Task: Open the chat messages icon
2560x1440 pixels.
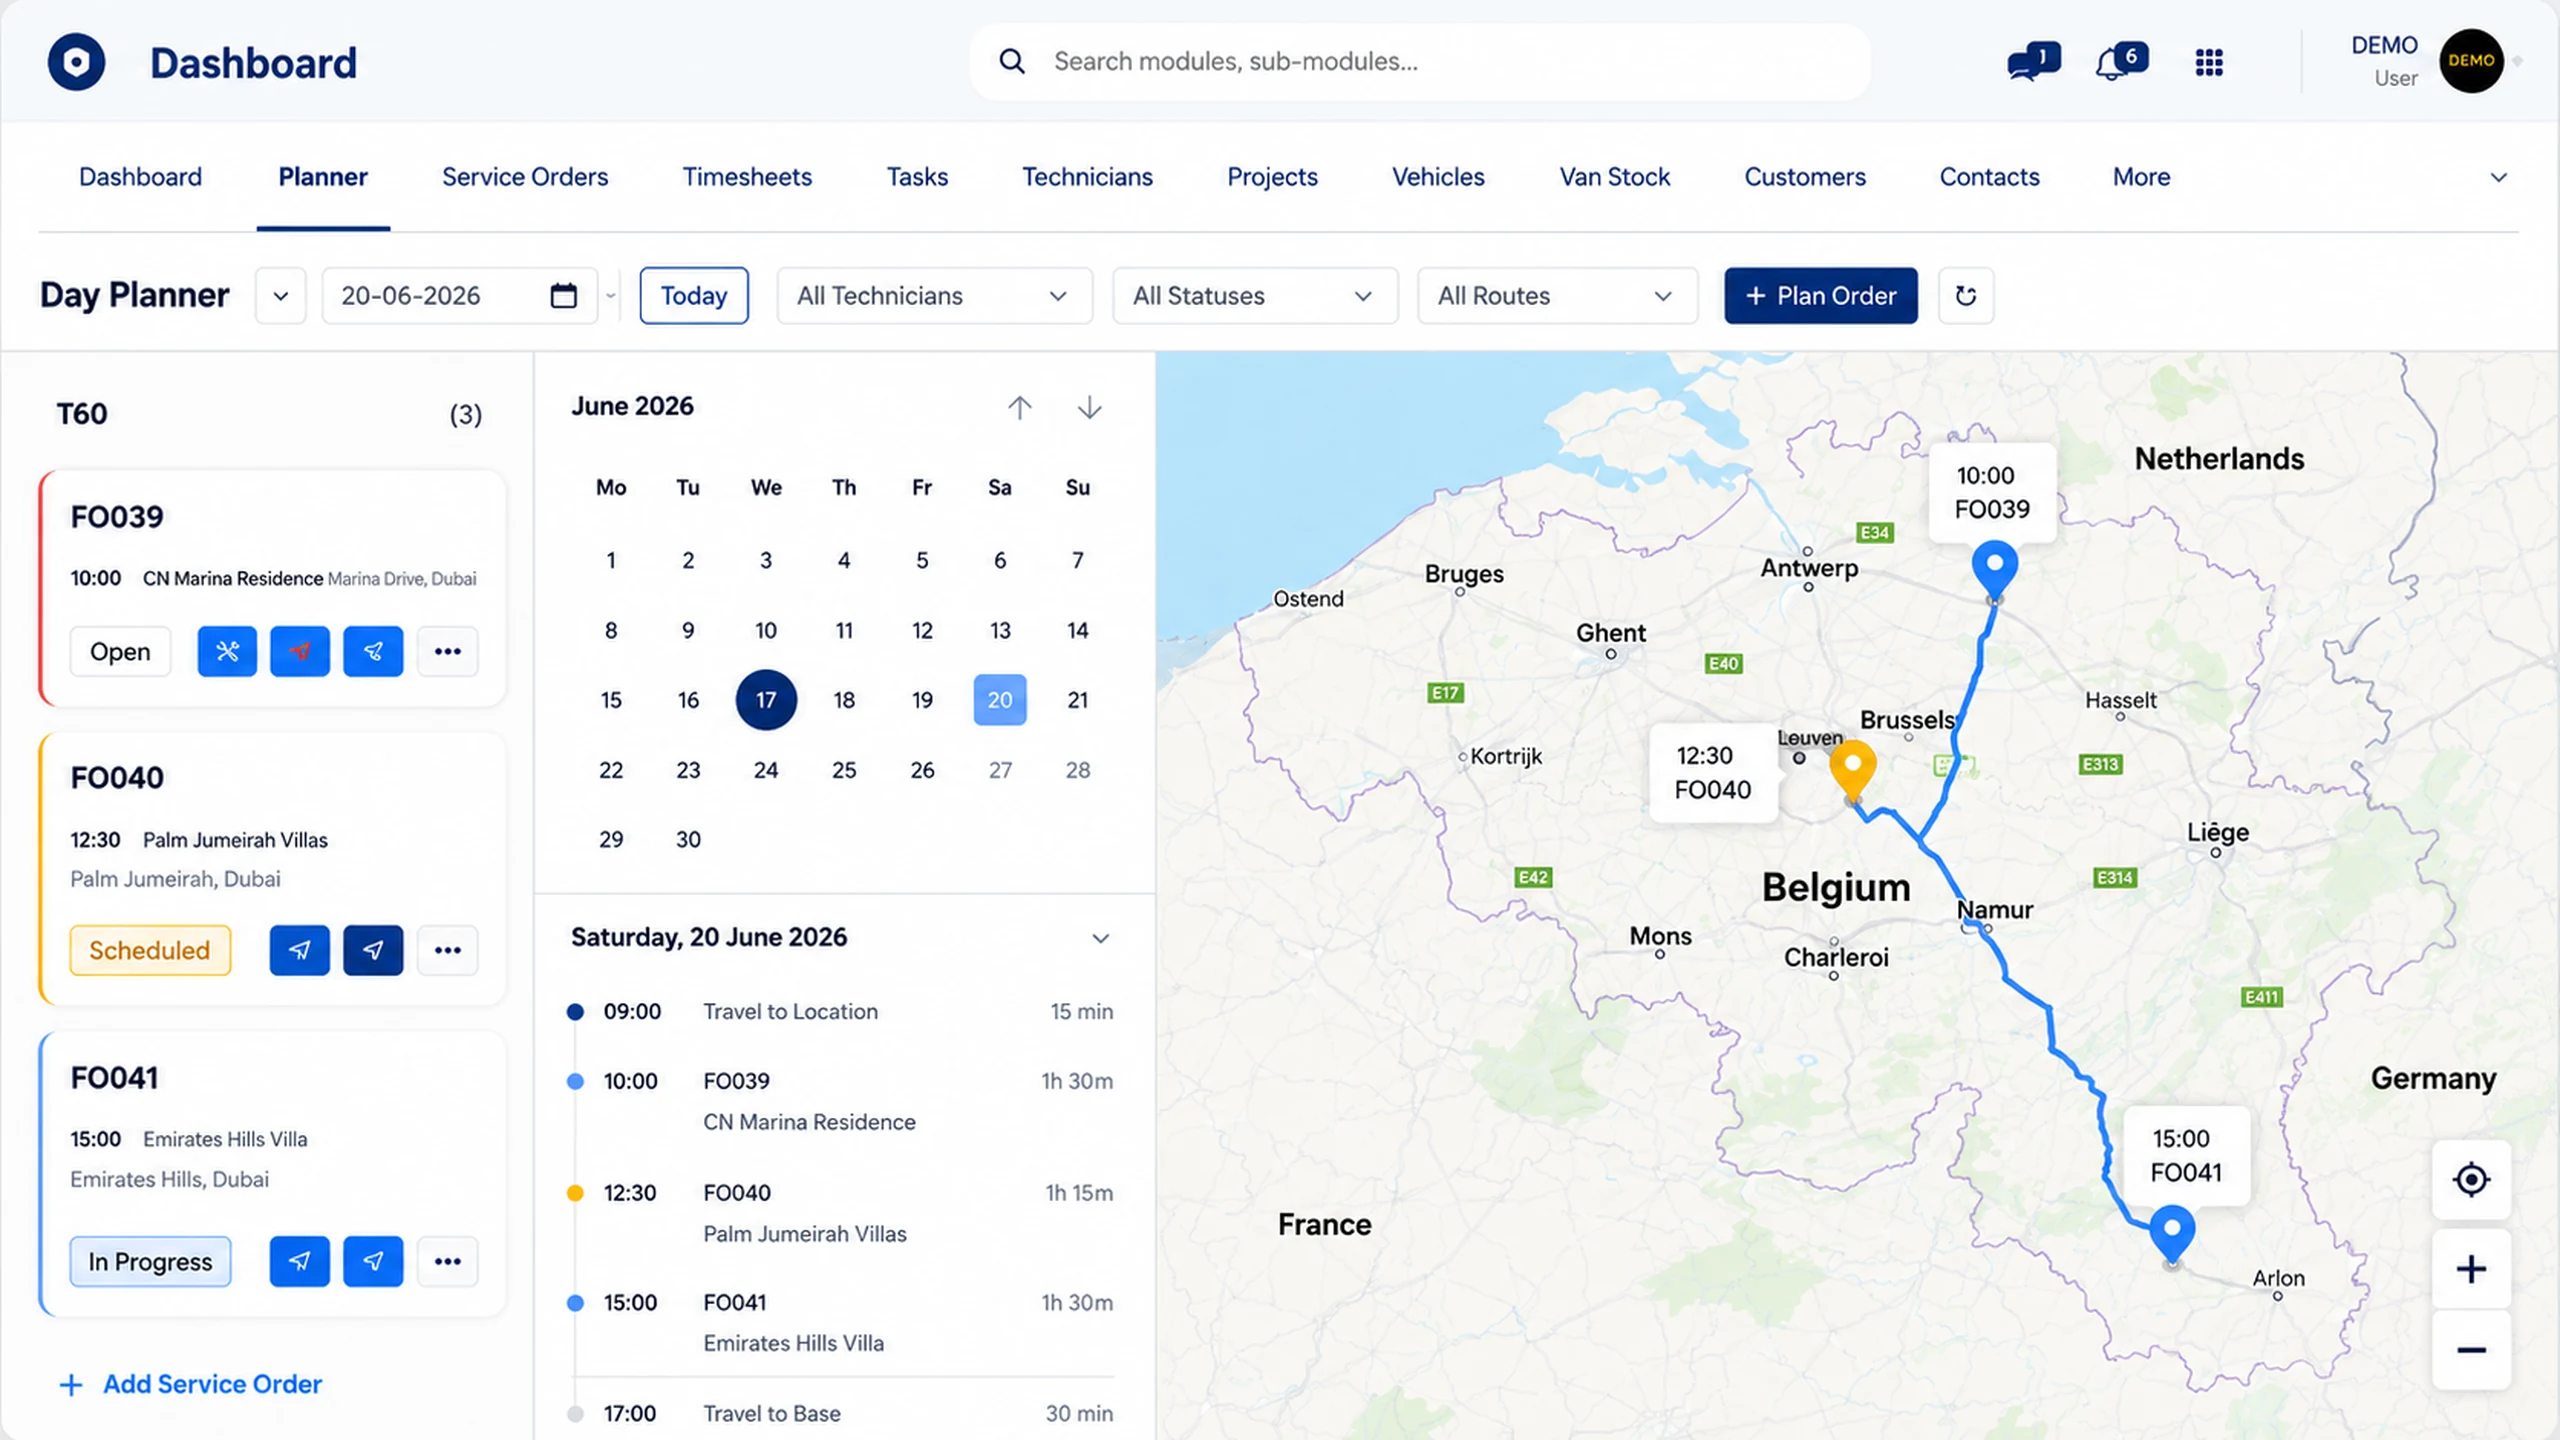Action: pos(2033,62)
